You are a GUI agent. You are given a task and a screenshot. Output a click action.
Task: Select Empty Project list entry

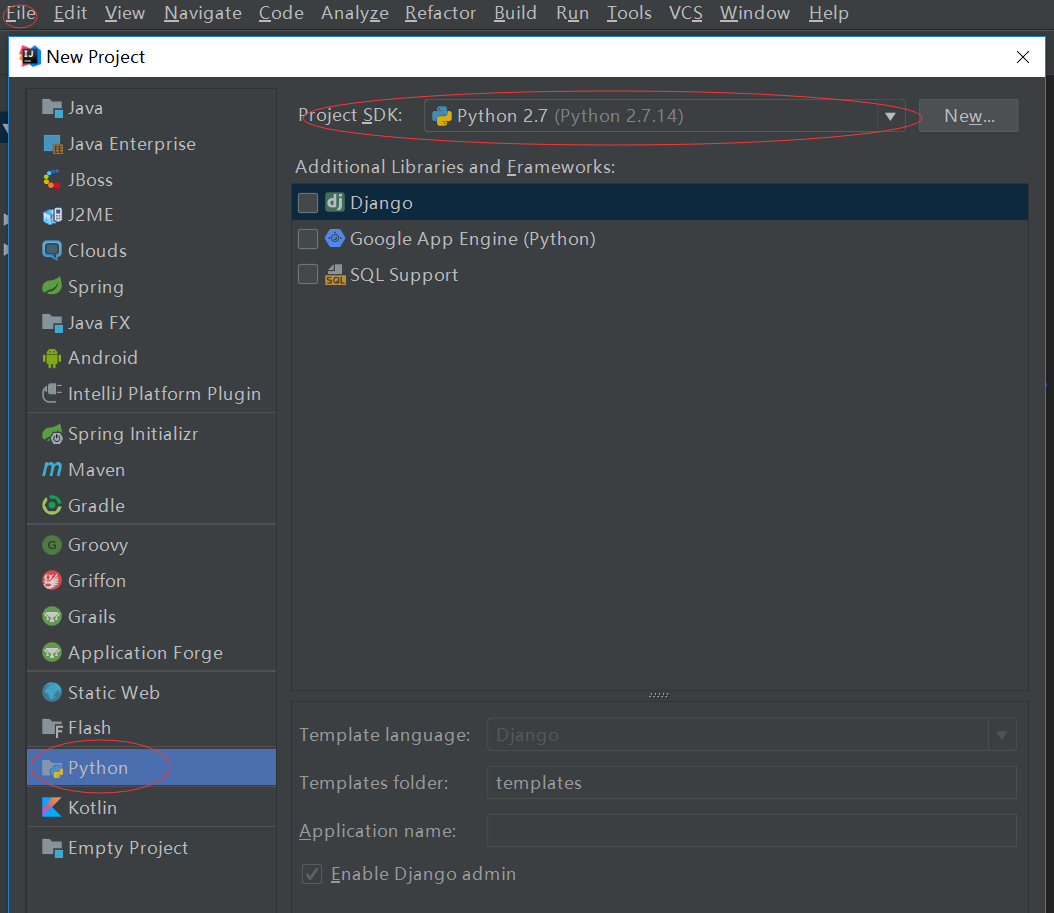tap(151, 847)
